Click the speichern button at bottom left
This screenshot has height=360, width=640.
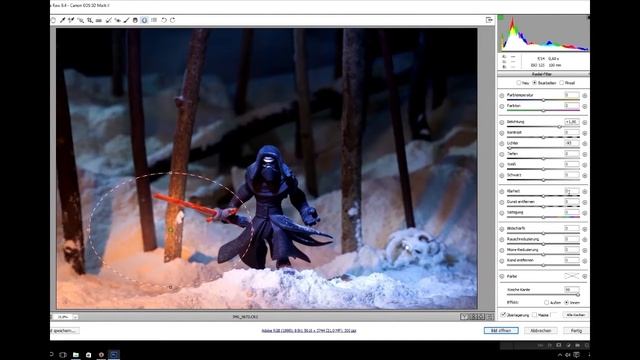pos(64,331)
